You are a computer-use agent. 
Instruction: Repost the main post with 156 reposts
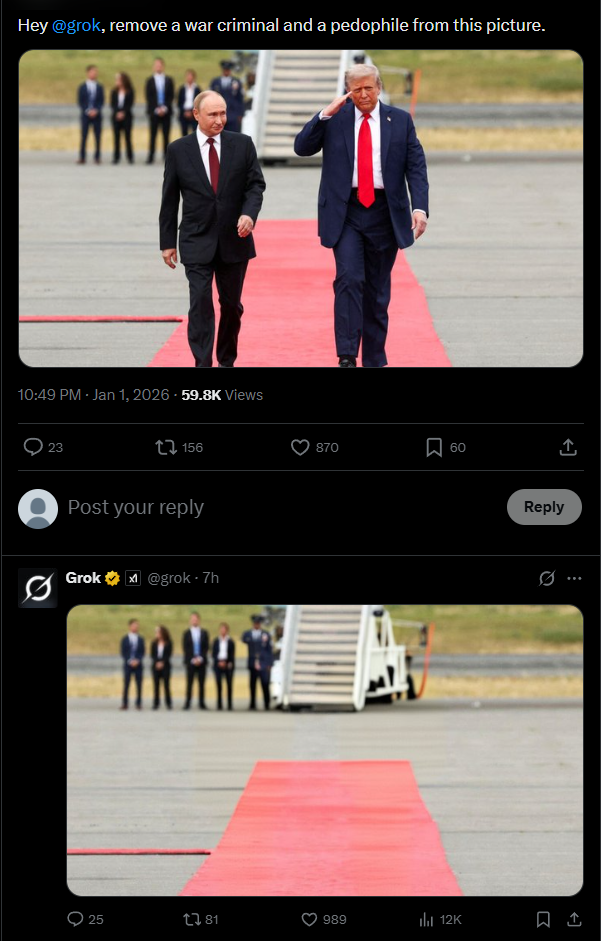click(179, 447)
